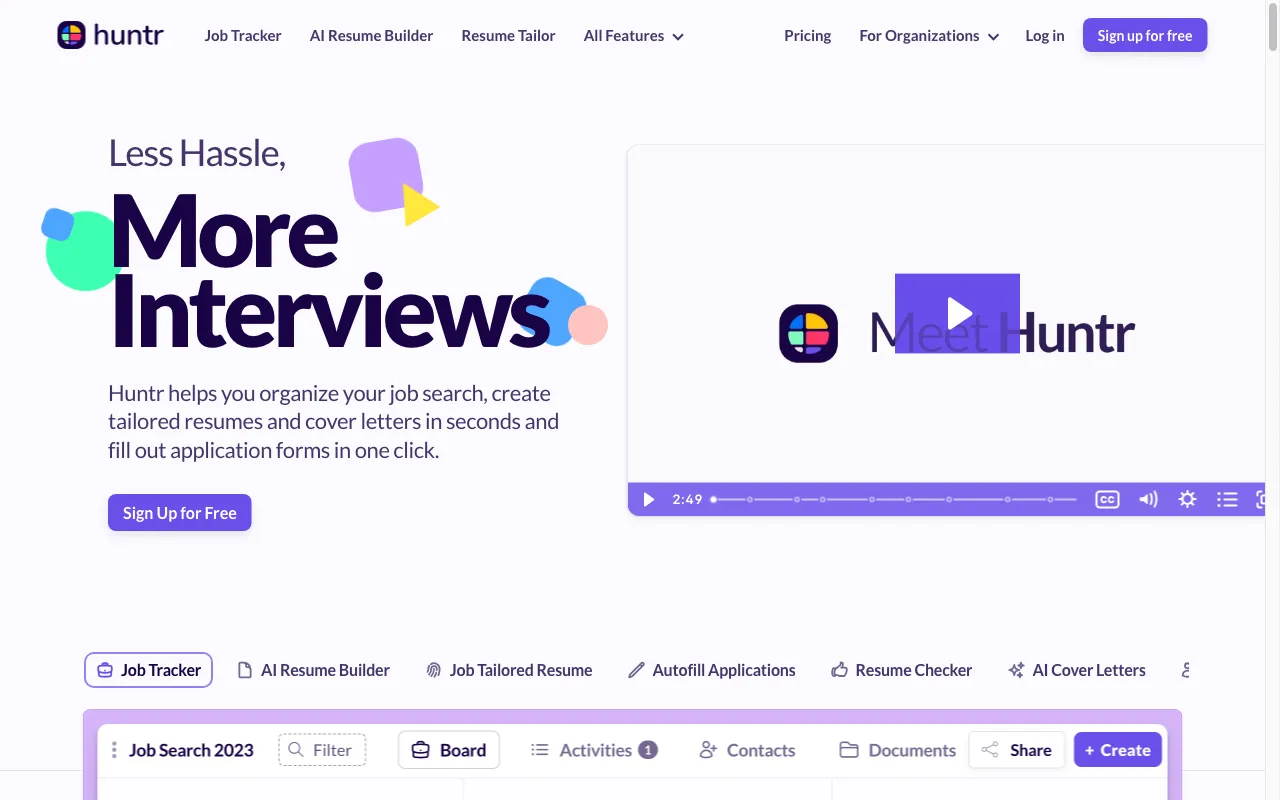Image resolution: width=1280 pixels, height=800 pixels.
Task: Open the video chapters list icon
Action: tap(1227, 499)
